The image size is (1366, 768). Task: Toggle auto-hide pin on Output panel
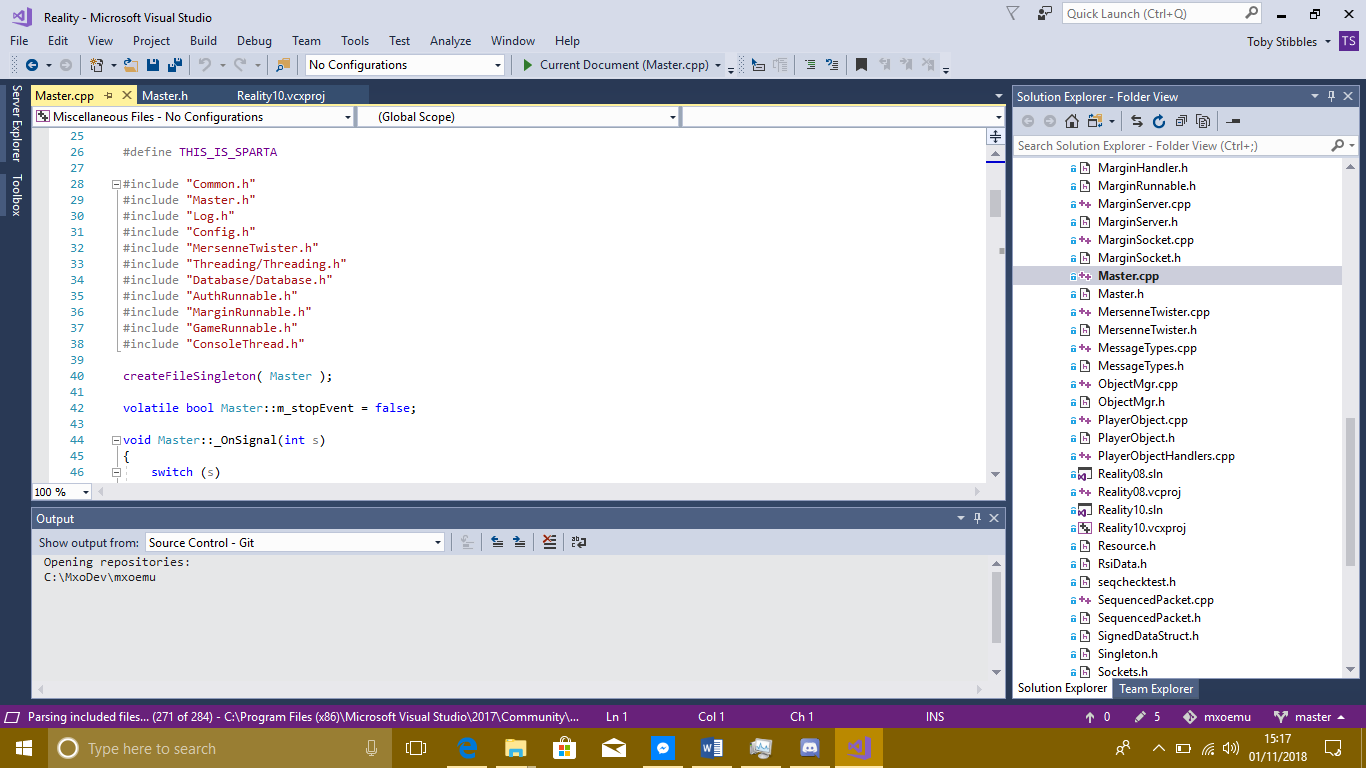click(977, 518)
